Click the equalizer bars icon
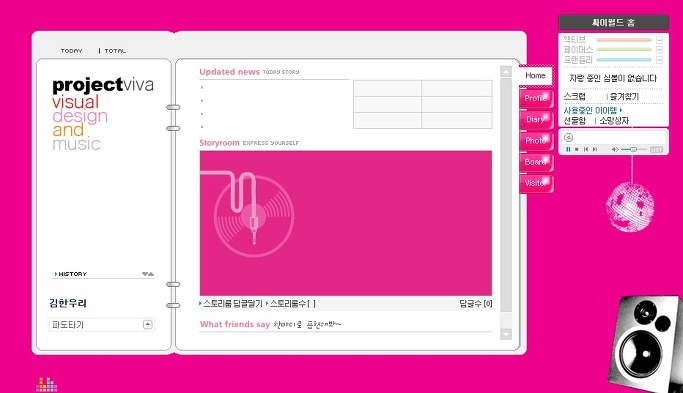This screenshot has width=683, height=393. click(x=47, y=384)
